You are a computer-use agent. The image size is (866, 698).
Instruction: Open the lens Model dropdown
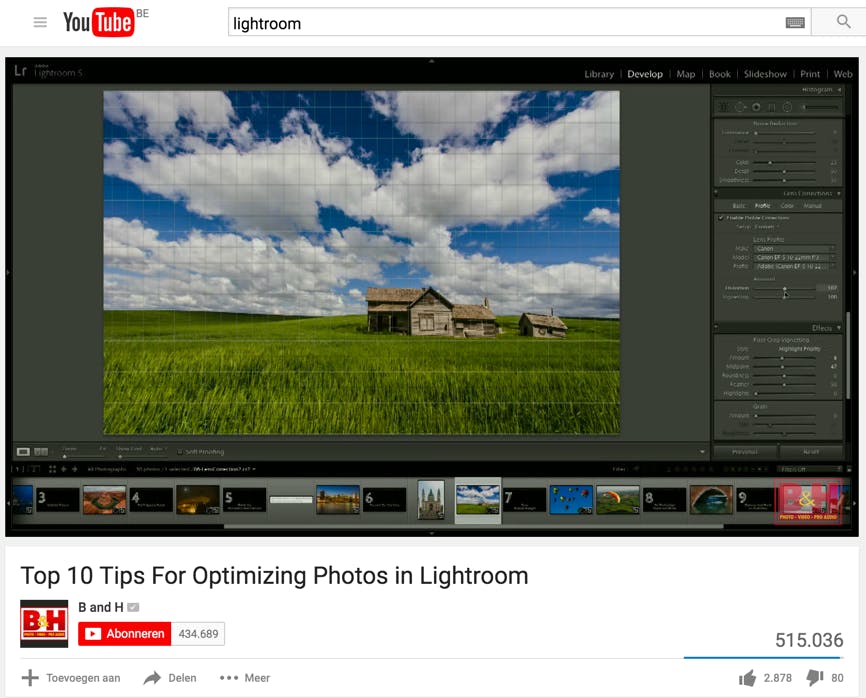coord(795,257)
